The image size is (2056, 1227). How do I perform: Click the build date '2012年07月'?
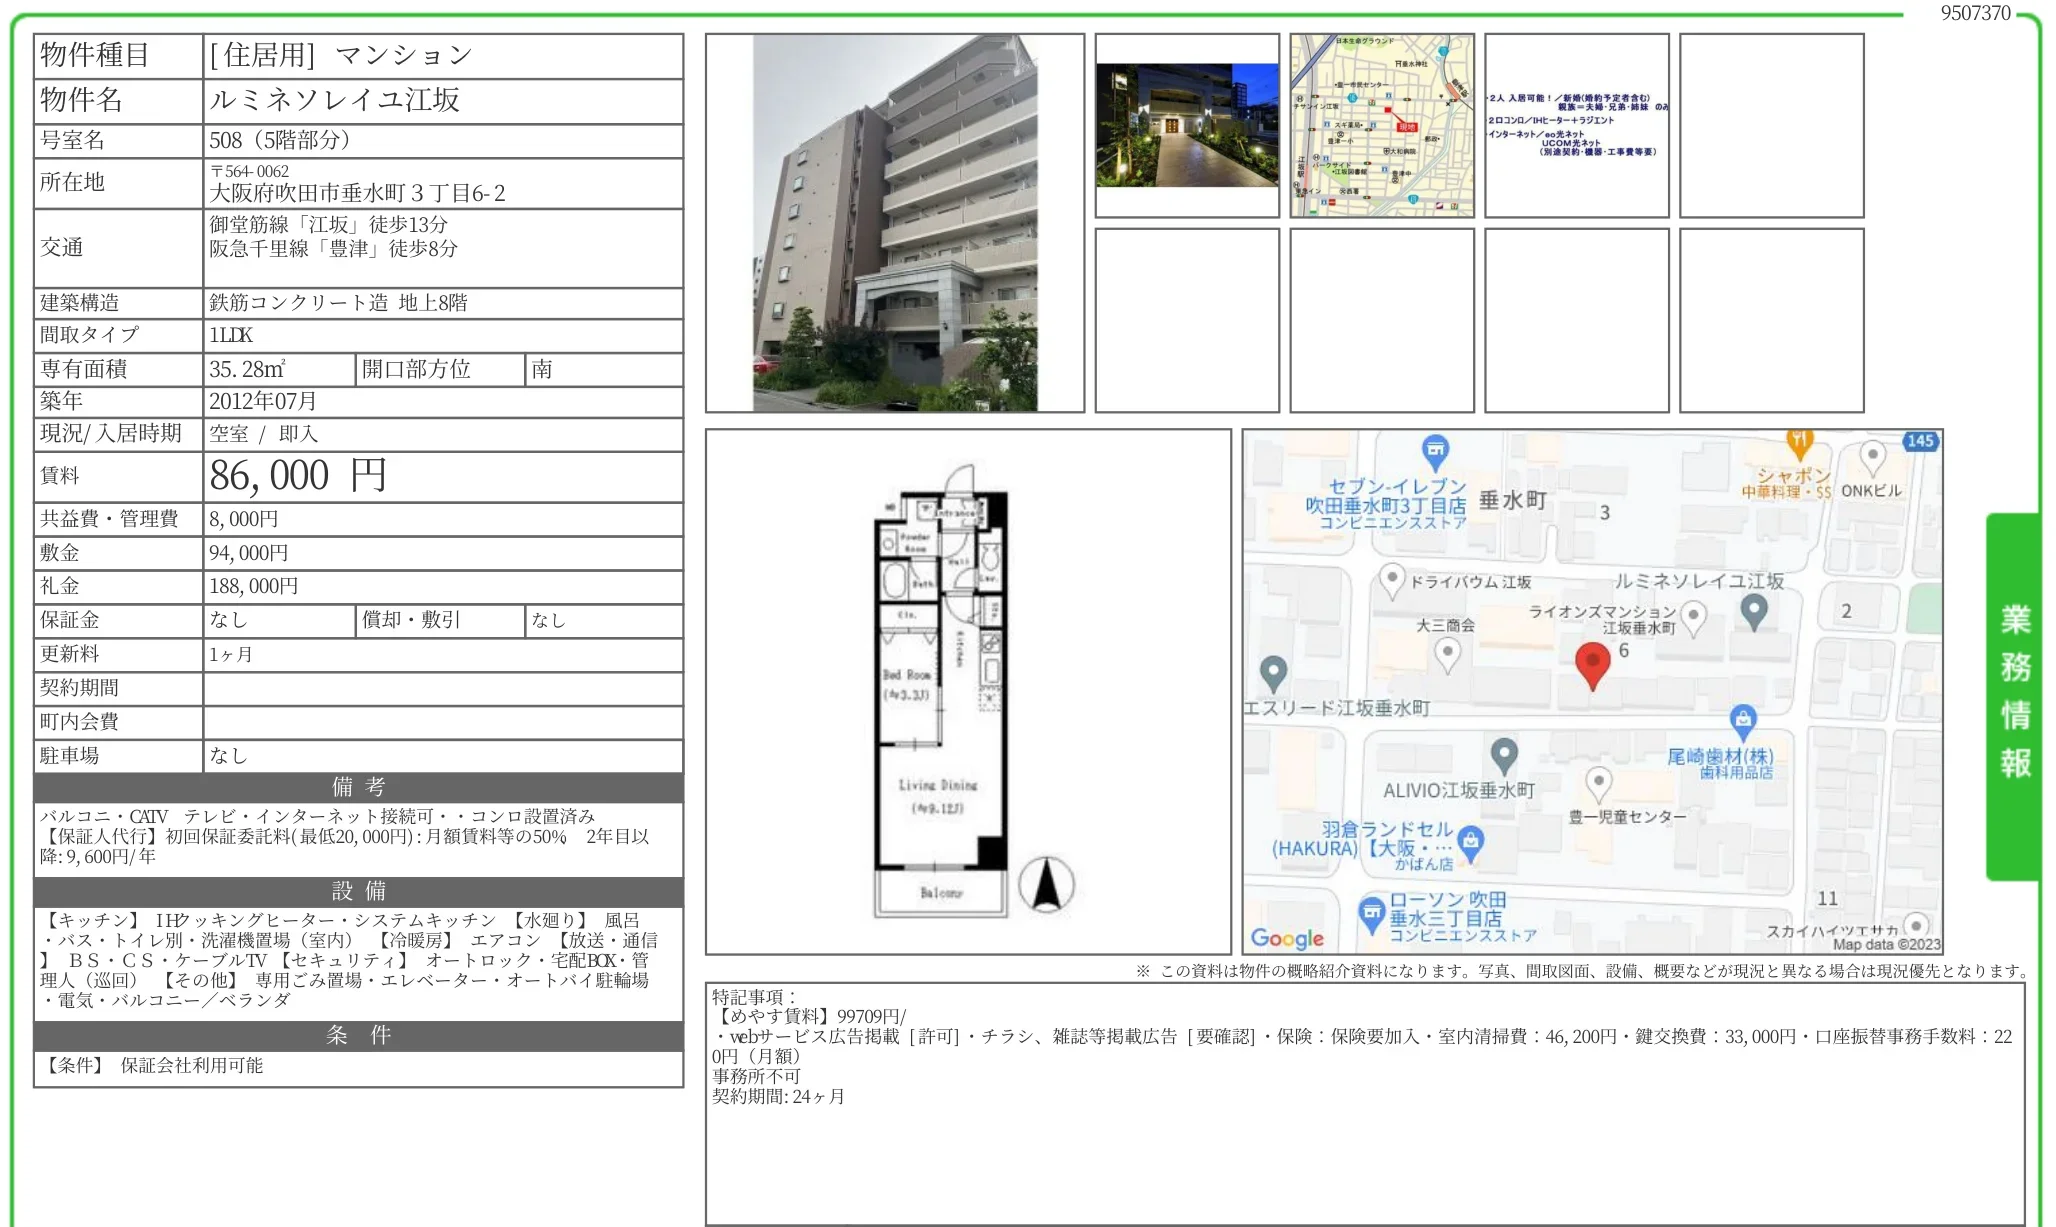point(263,401)
